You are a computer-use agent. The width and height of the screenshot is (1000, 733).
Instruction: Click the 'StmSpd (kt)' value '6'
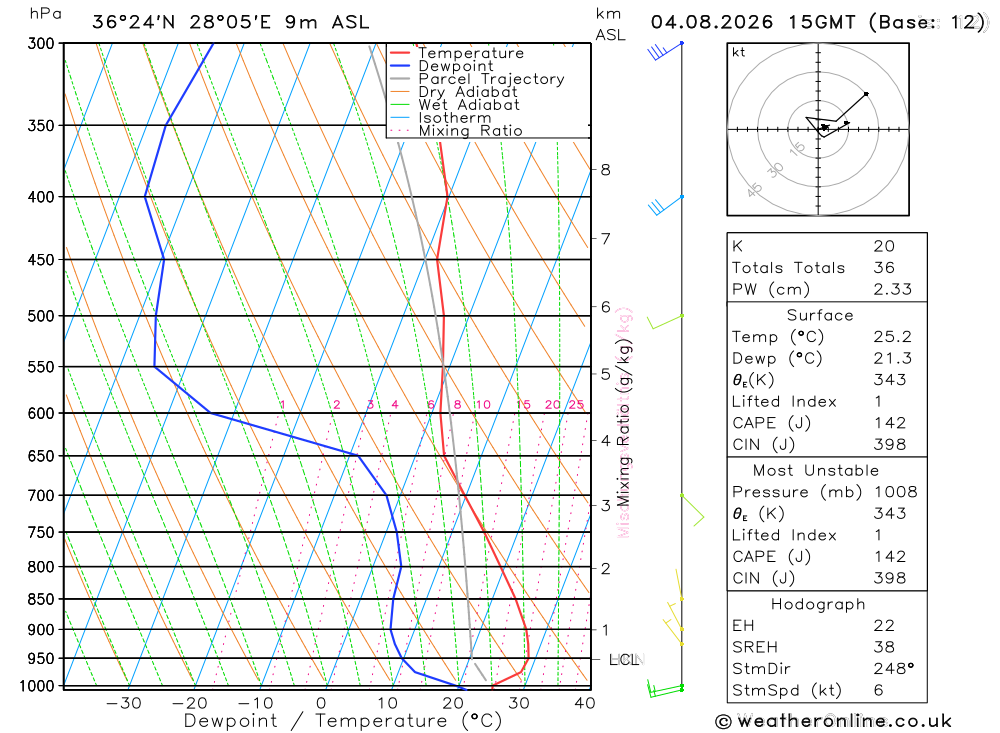(x=879, y=690)
